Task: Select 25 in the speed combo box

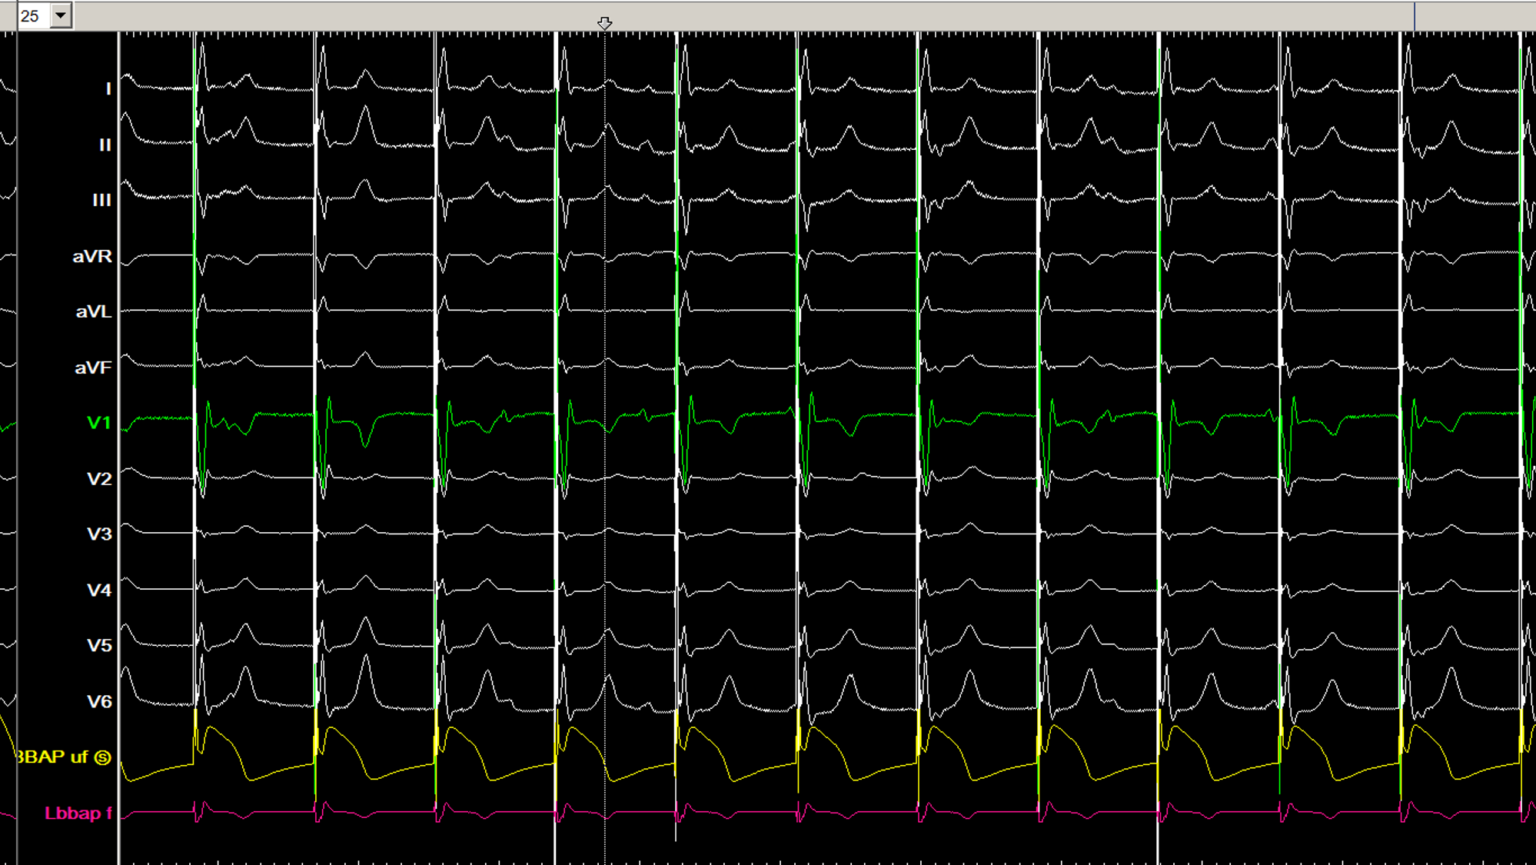Action: (x=30, y=15)
